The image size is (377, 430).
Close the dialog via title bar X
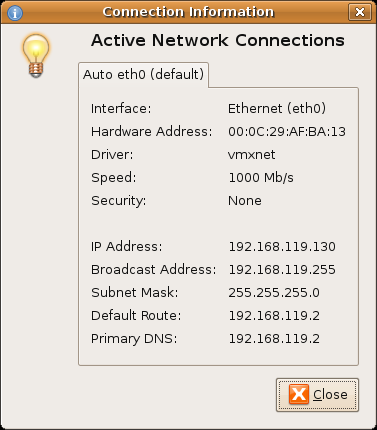point(360,12)
